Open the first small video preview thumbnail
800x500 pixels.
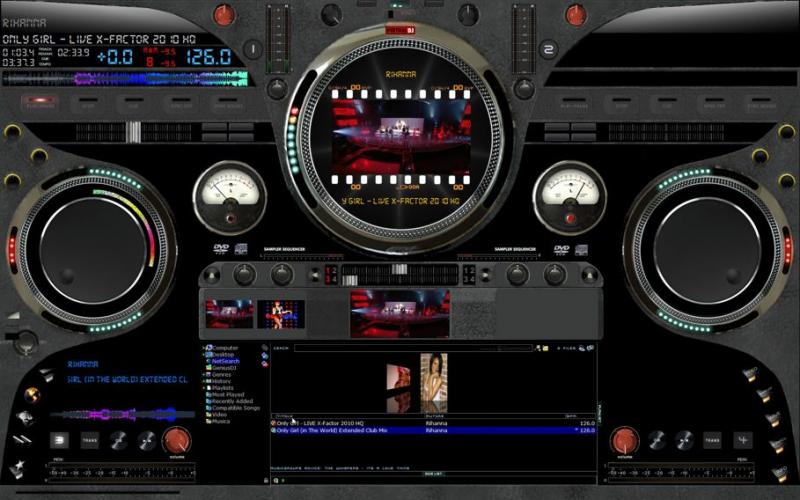[x=229, y=314]
